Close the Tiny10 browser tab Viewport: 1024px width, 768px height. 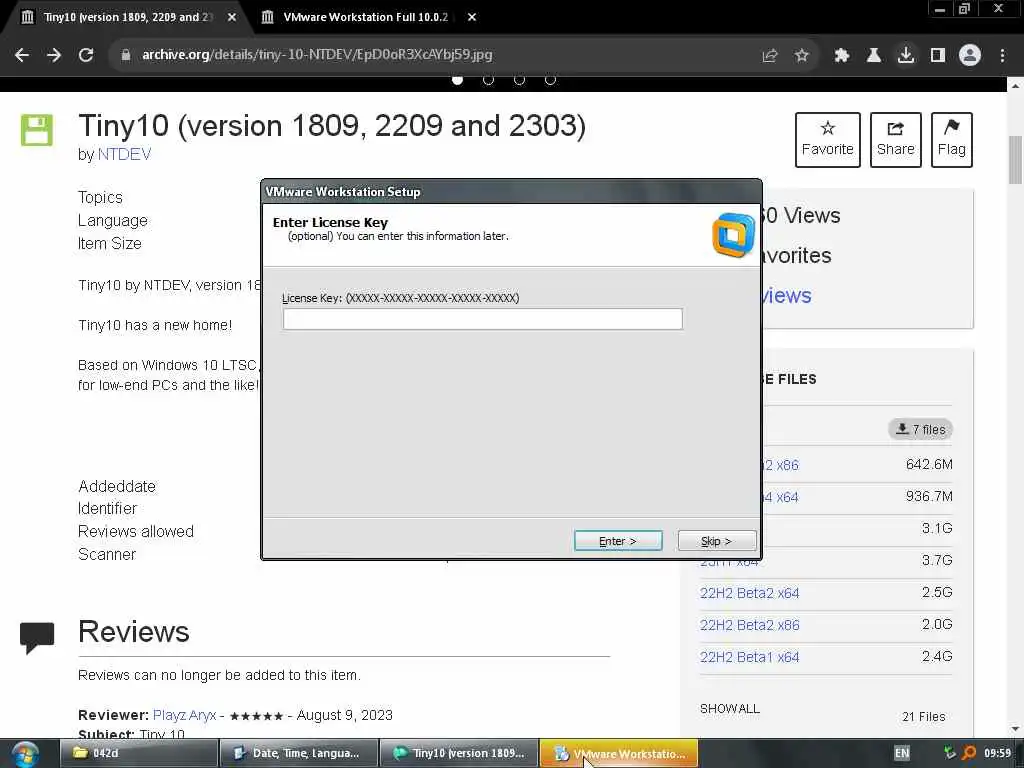[232, 17]
